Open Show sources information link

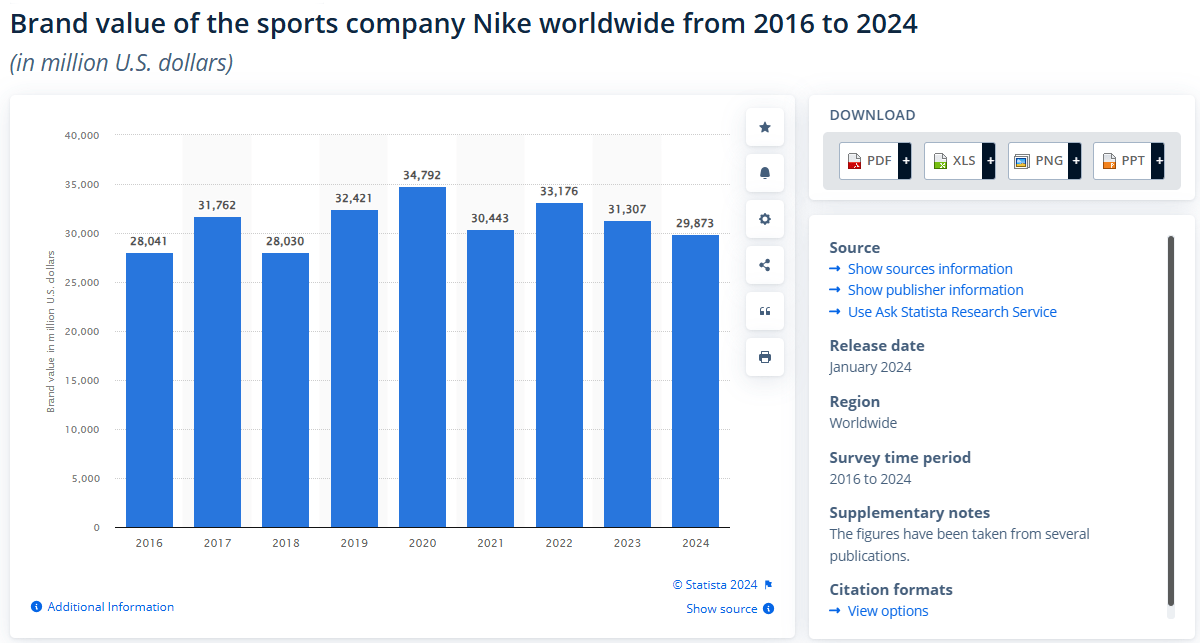pyautogui.click(x=930, y=269)
